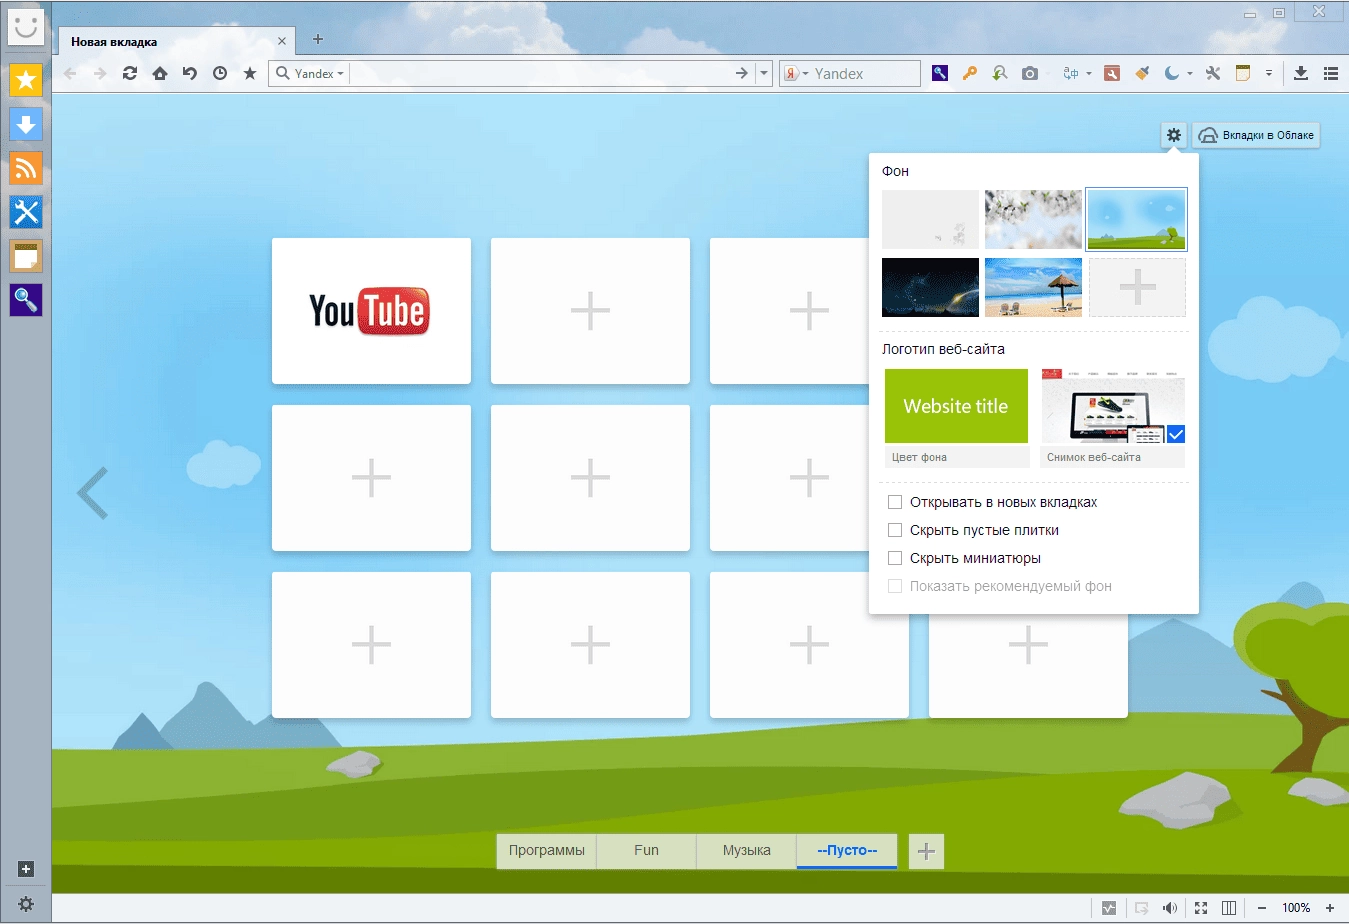This screenshot has width=1349, height=924.
Task: Select the beach umbrella background thumbnail
Action: 1033,287
